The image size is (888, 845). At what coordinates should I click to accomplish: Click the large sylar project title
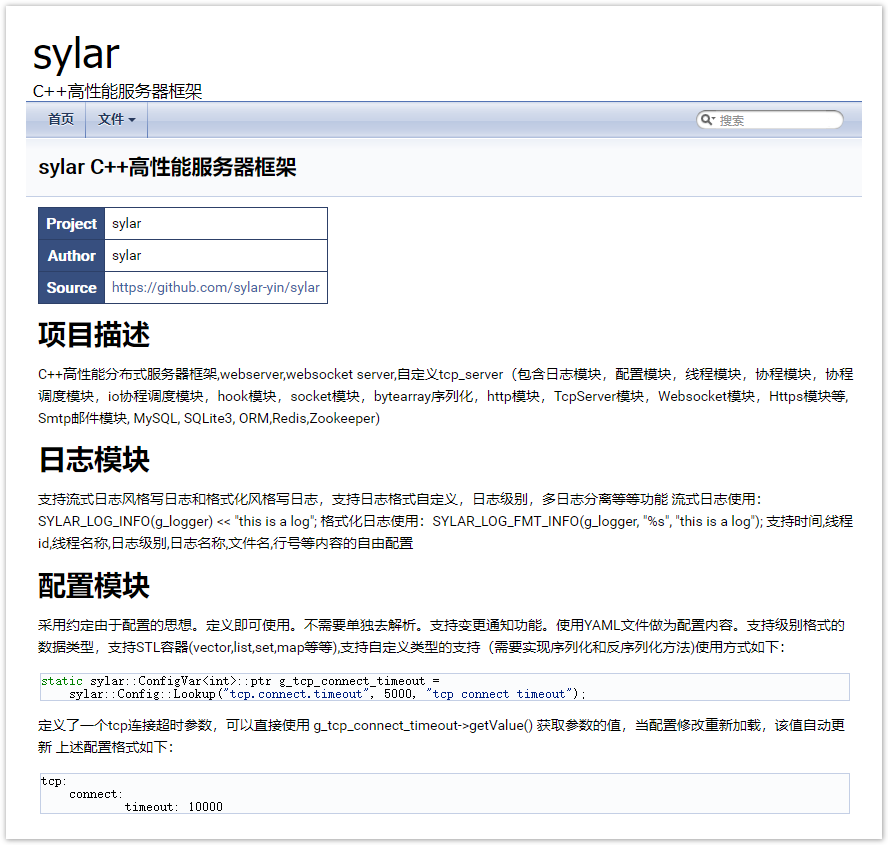76,53
